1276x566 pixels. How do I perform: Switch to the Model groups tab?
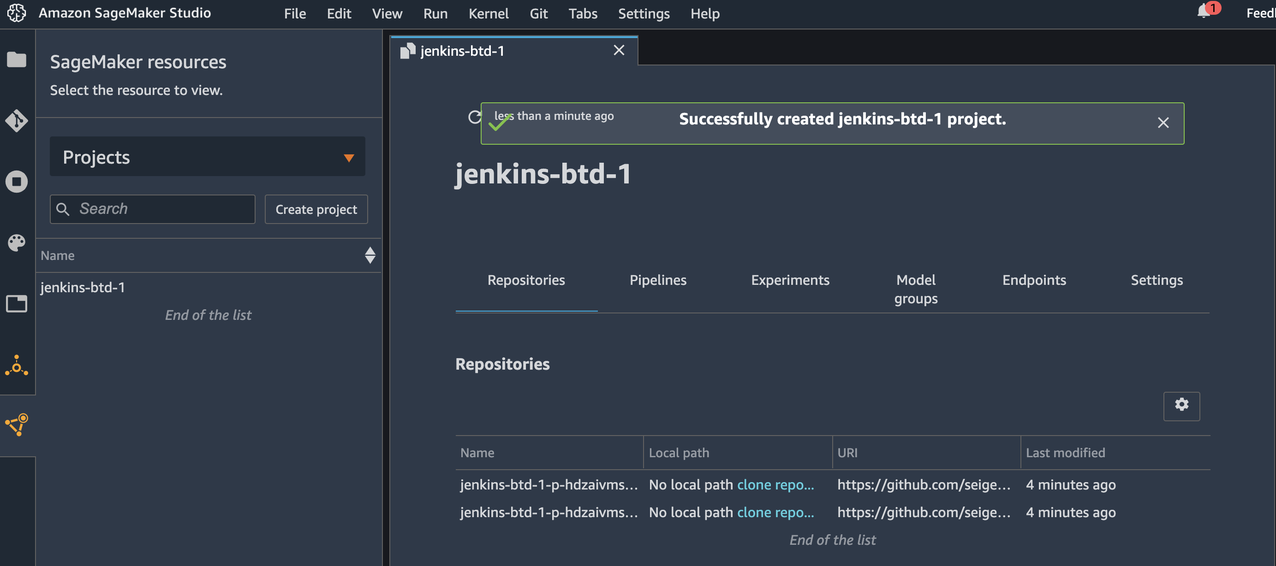[916, 289]
